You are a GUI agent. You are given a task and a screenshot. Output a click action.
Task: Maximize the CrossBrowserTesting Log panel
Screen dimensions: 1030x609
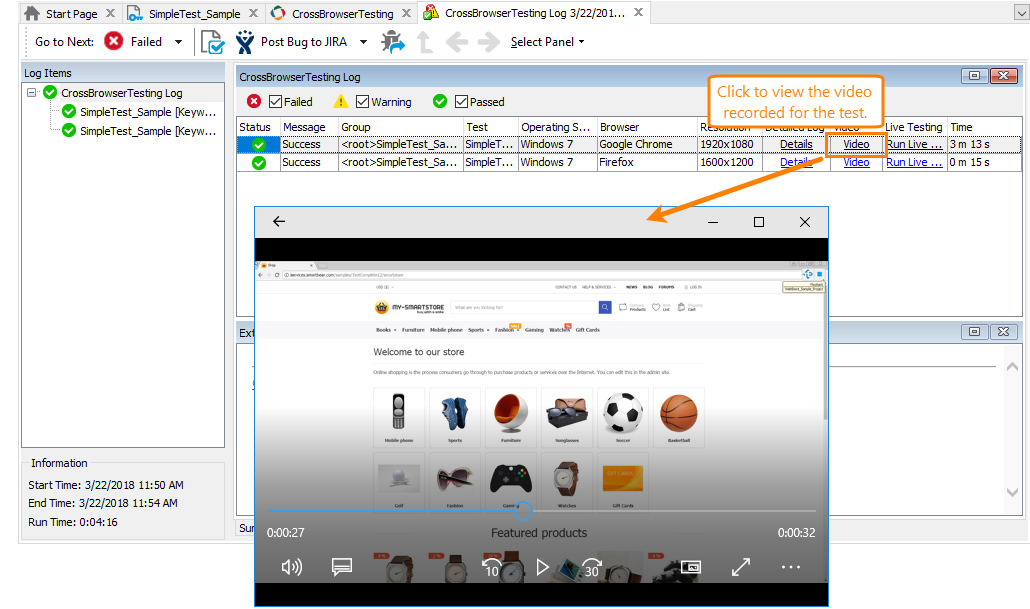(974, 76)
